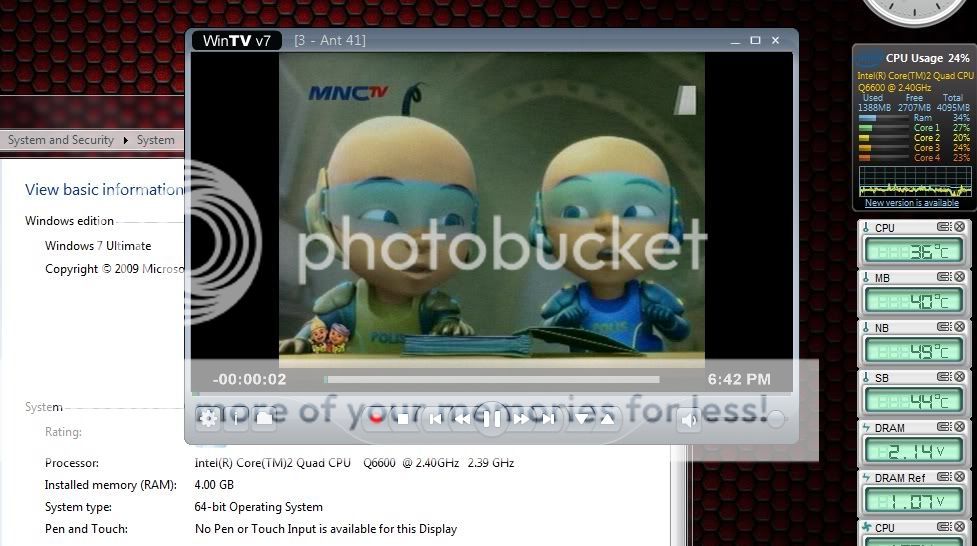
Task: Click the 2.14 V DRAM readout
Action: click(913, 451)
